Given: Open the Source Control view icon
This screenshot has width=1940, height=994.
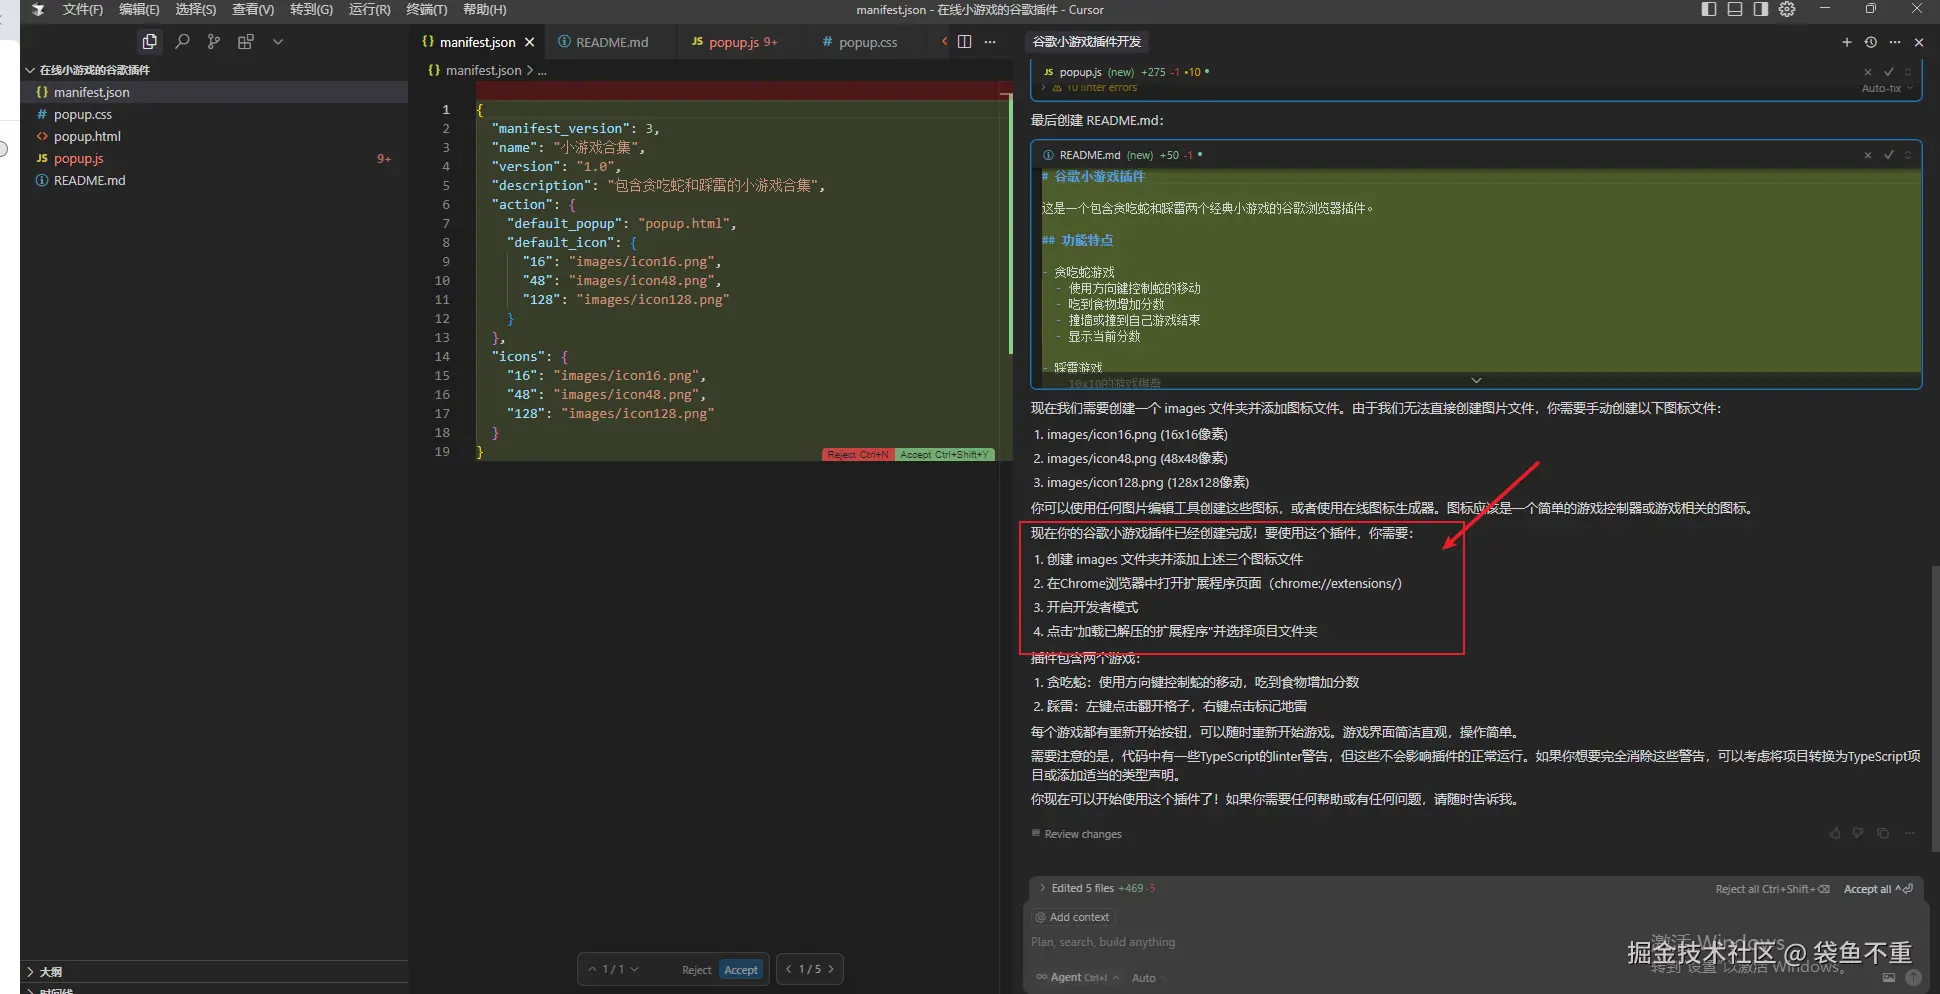Looking at the screenshot, I should tap(214, 42).
